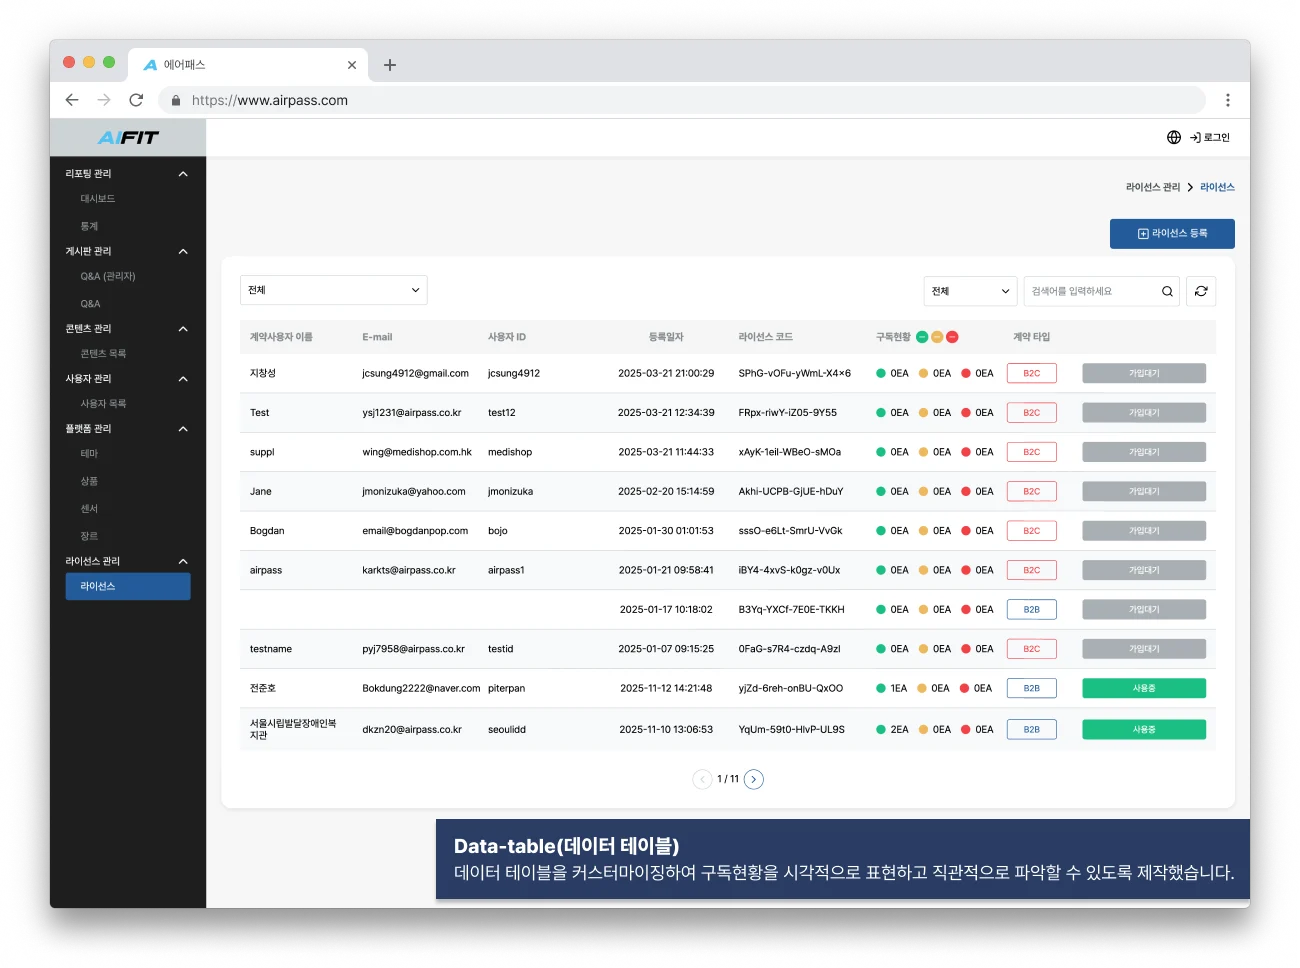
Task: Open 대시보드 in the sidebar
Action: point(98,199)
